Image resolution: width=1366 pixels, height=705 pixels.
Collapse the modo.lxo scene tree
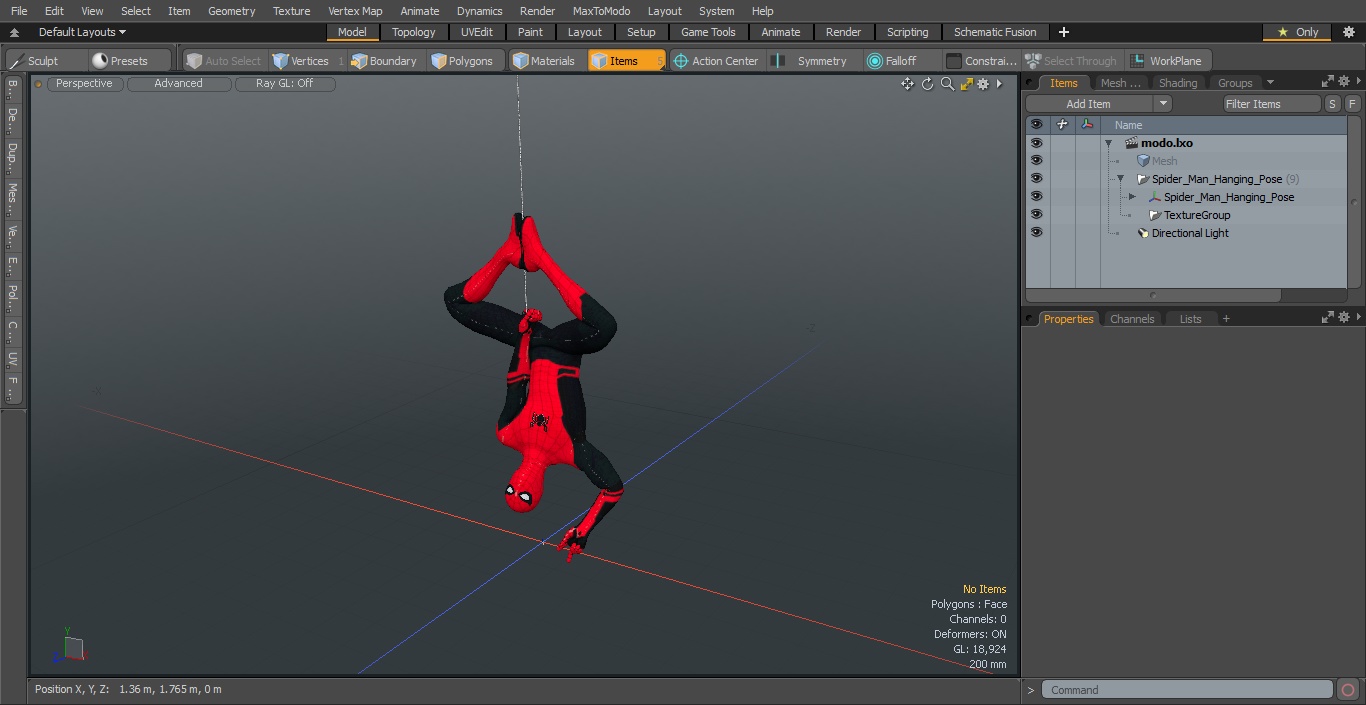point(1108,143)
